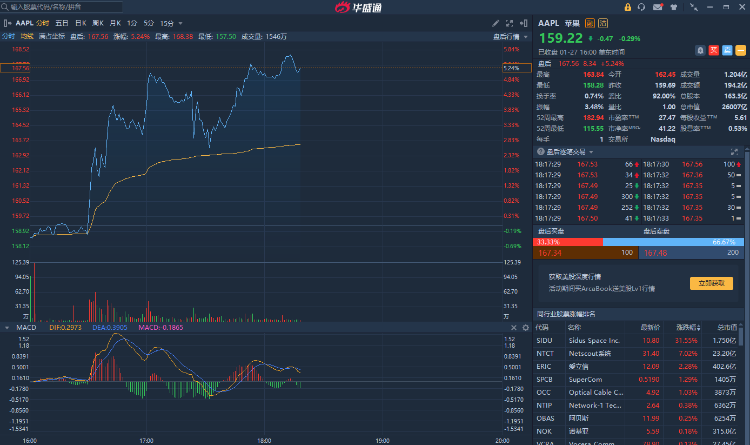The image size is (750, 445).
Task: Select the pencil drawing tool icon
Action: tap(497, 22)
